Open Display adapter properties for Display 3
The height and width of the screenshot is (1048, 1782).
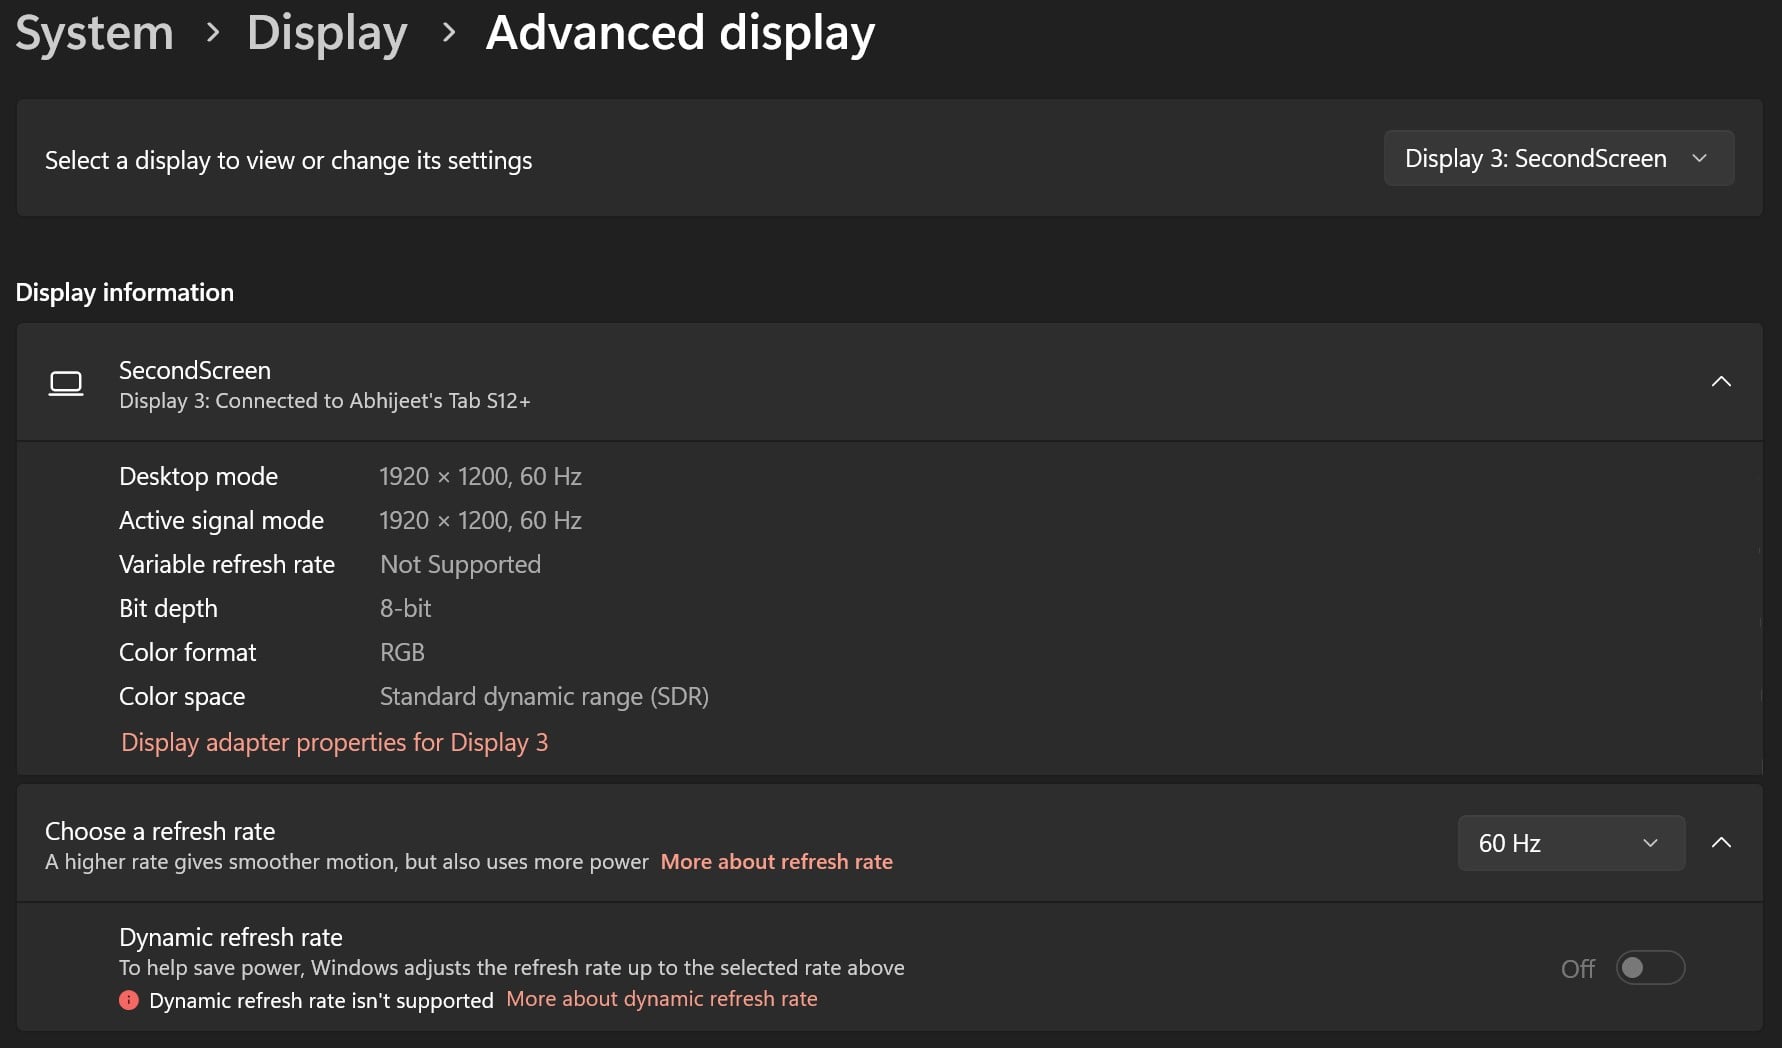coord(334,742)
